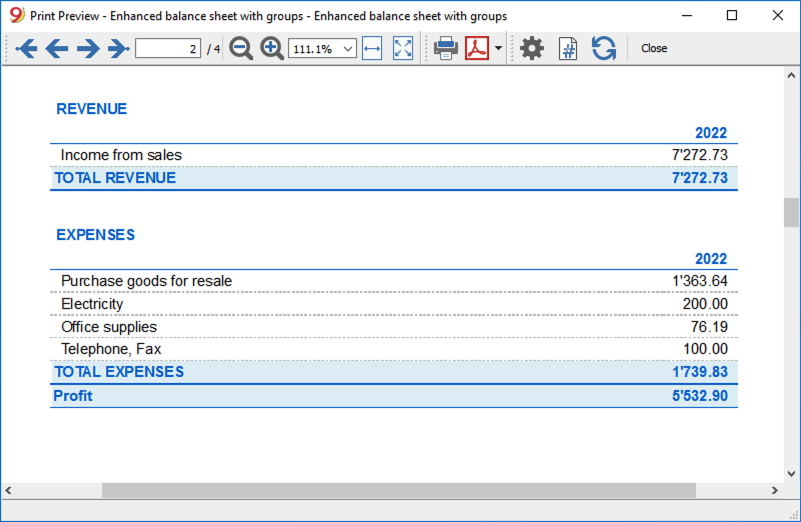Export the report to PDF

tap(477, 48)
